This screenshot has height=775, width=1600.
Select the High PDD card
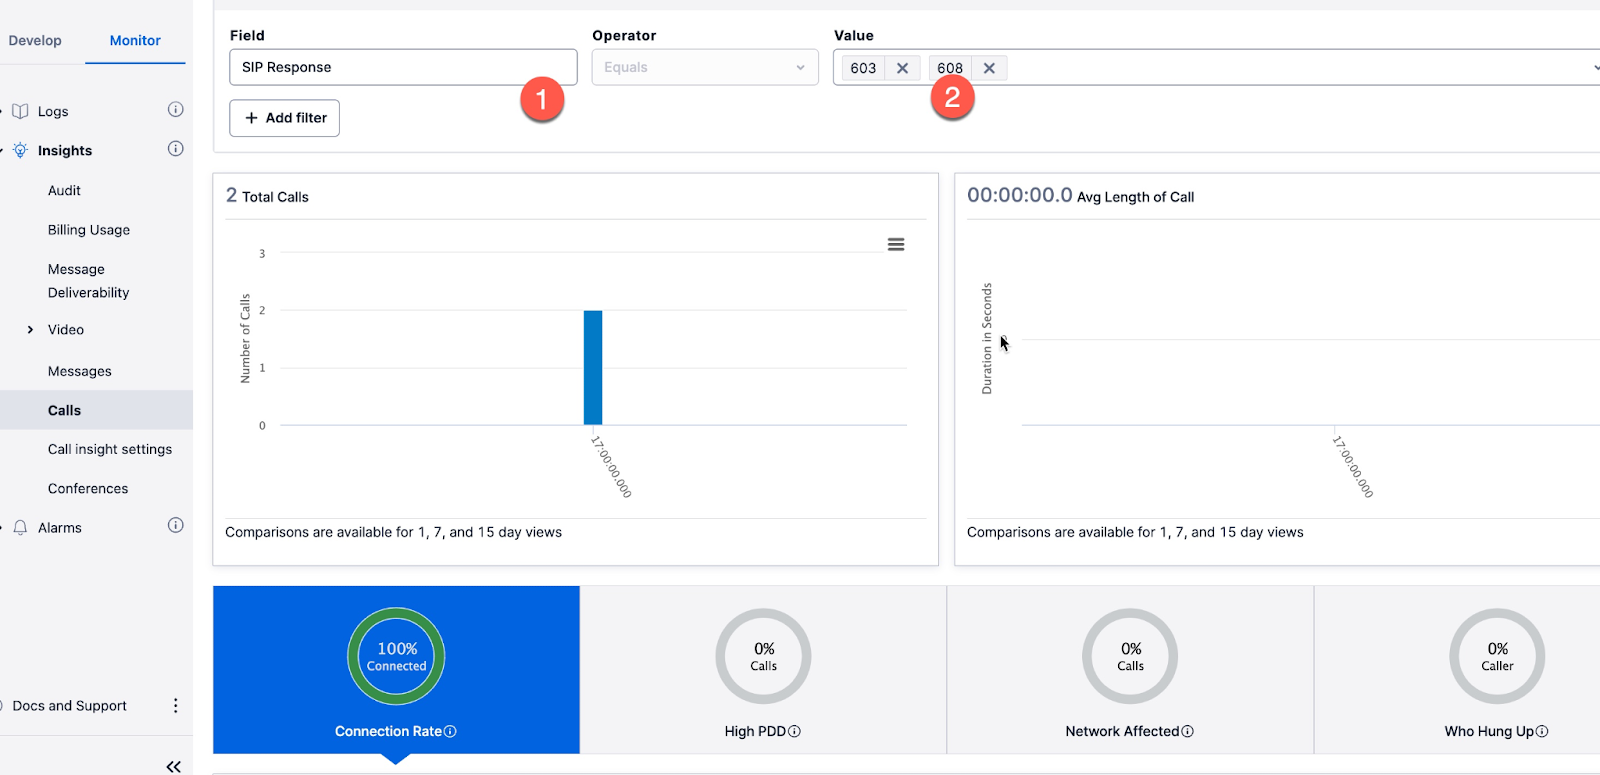763,670
